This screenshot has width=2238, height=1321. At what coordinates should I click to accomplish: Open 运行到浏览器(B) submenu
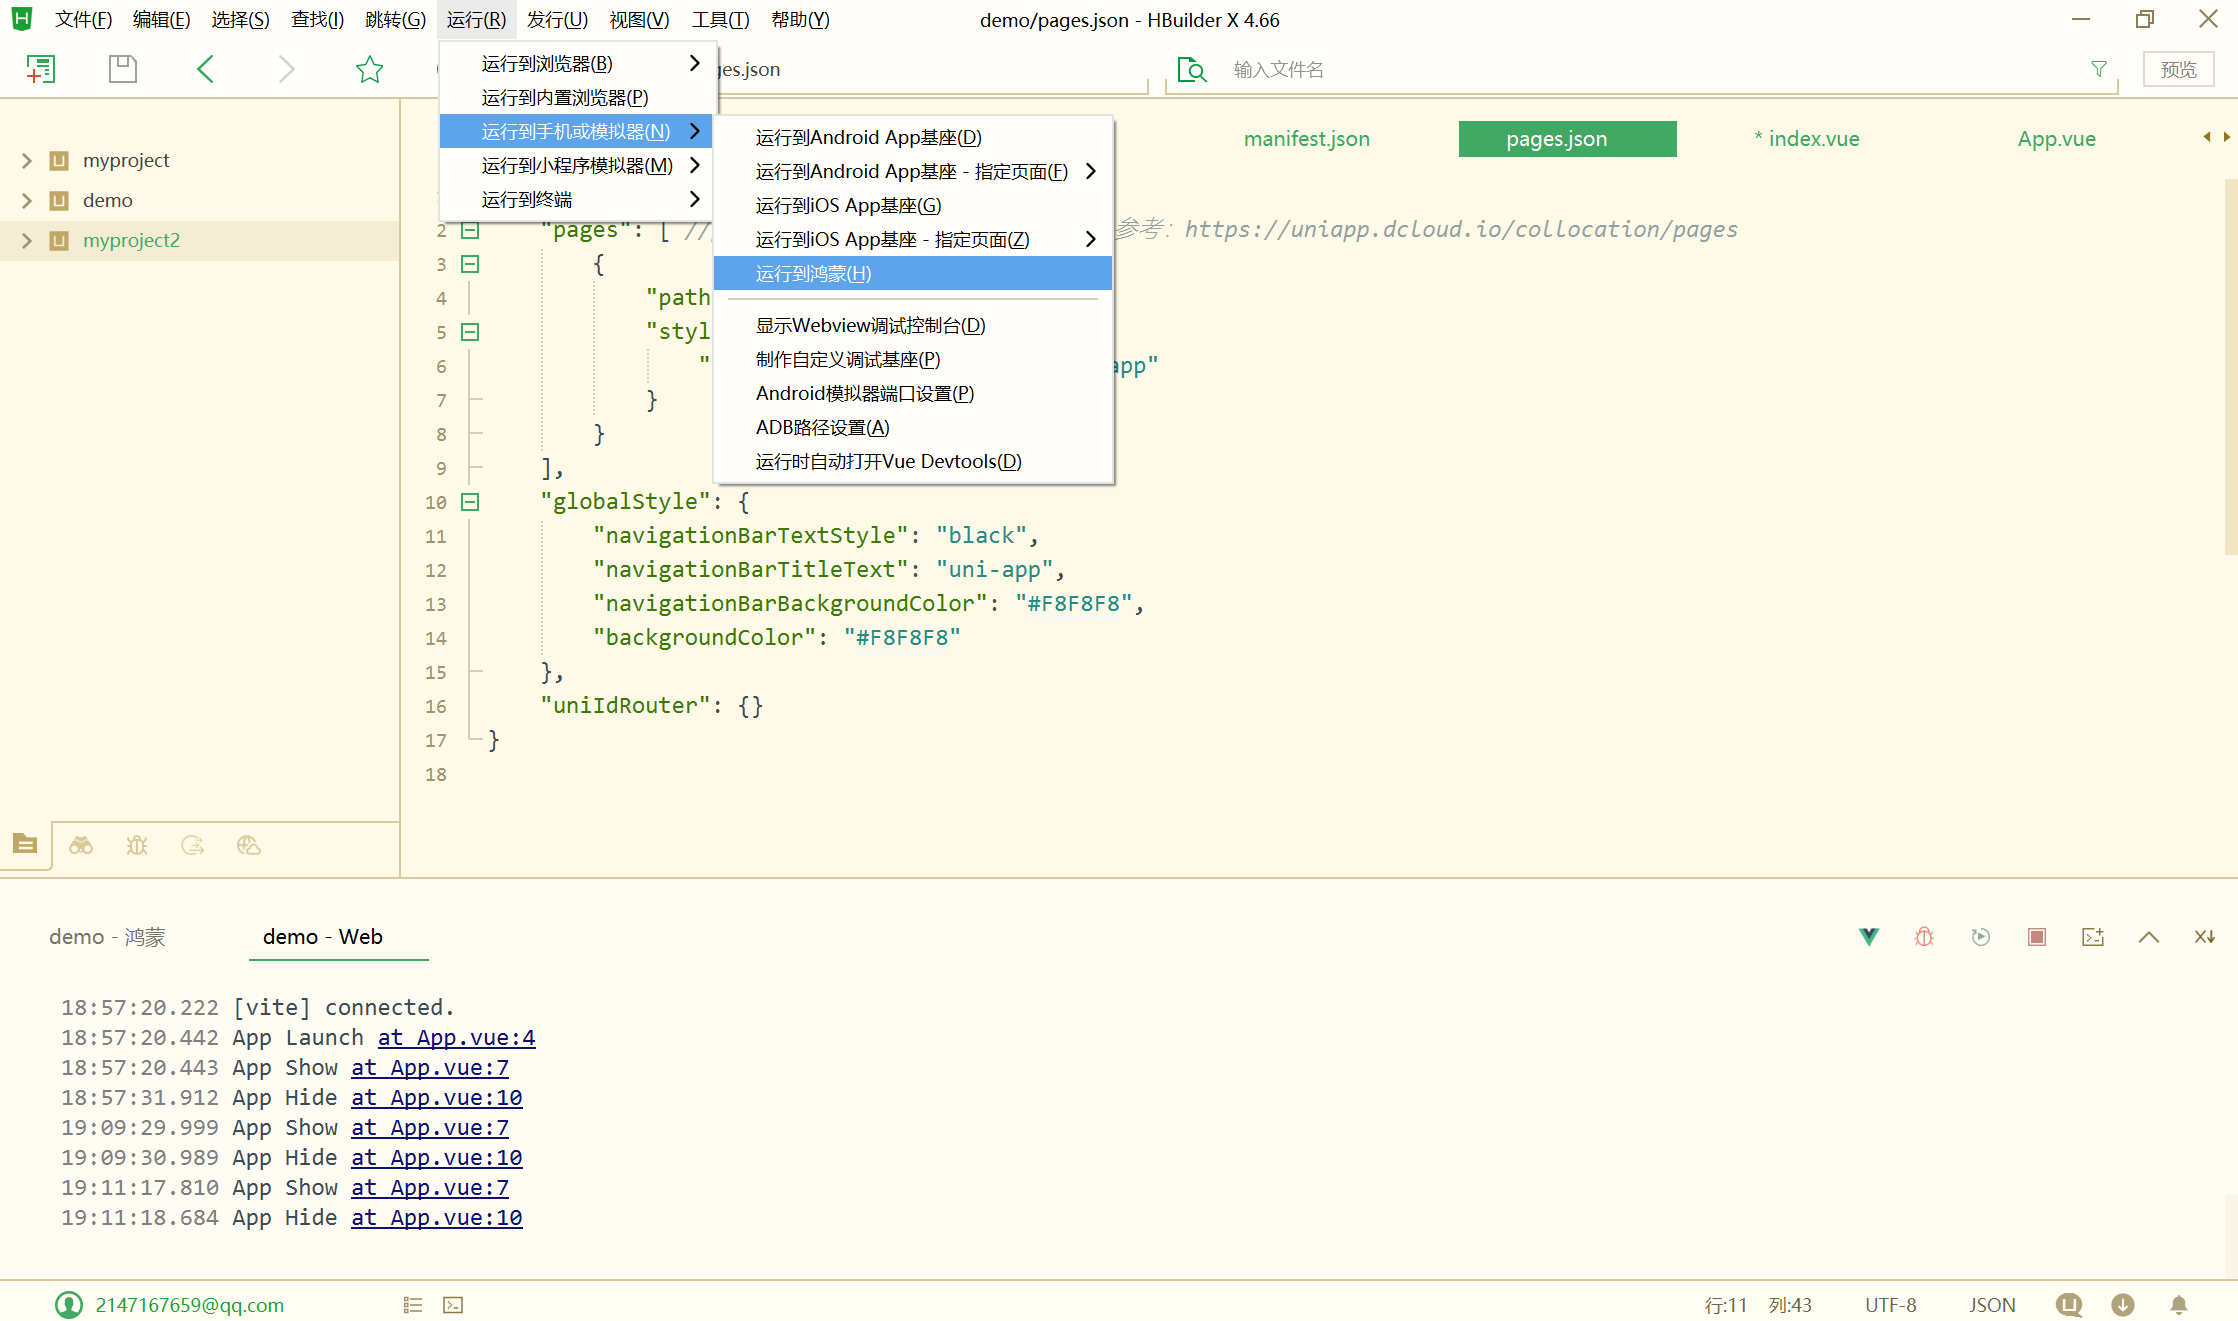578,64
